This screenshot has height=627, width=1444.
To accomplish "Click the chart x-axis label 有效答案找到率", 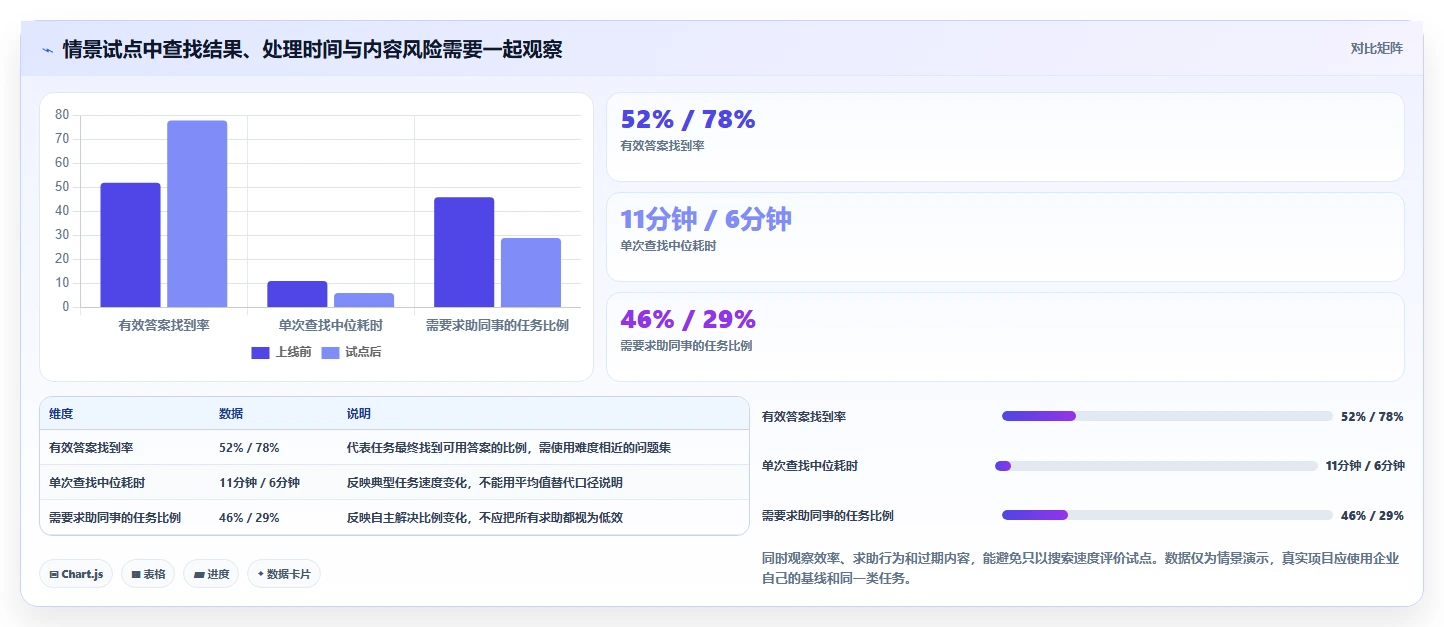I will [164, 325].
